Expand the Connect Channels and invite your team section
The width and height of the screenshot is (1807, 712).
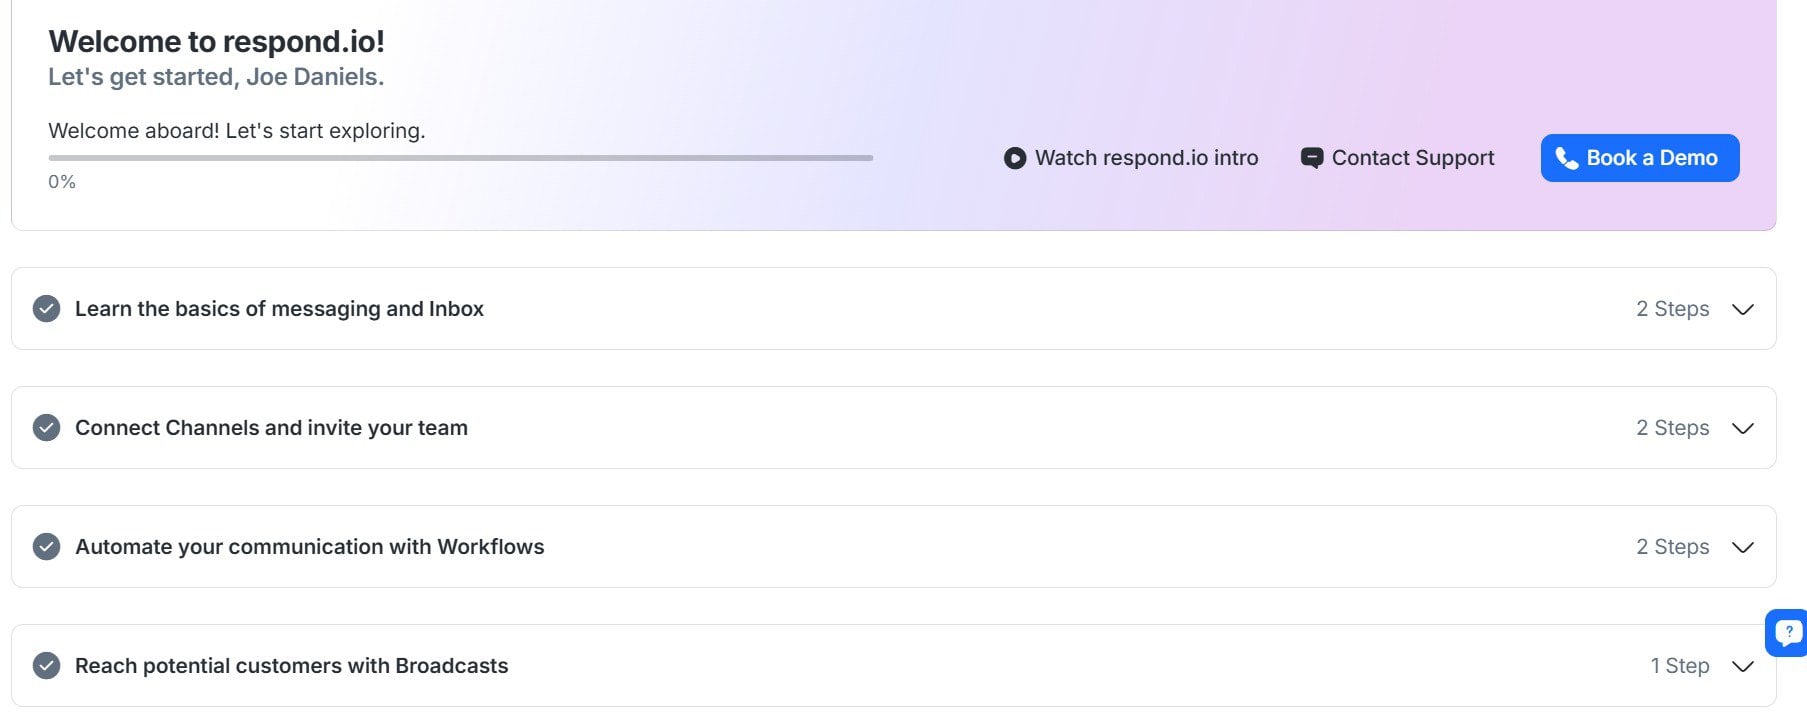[1742, 427]
